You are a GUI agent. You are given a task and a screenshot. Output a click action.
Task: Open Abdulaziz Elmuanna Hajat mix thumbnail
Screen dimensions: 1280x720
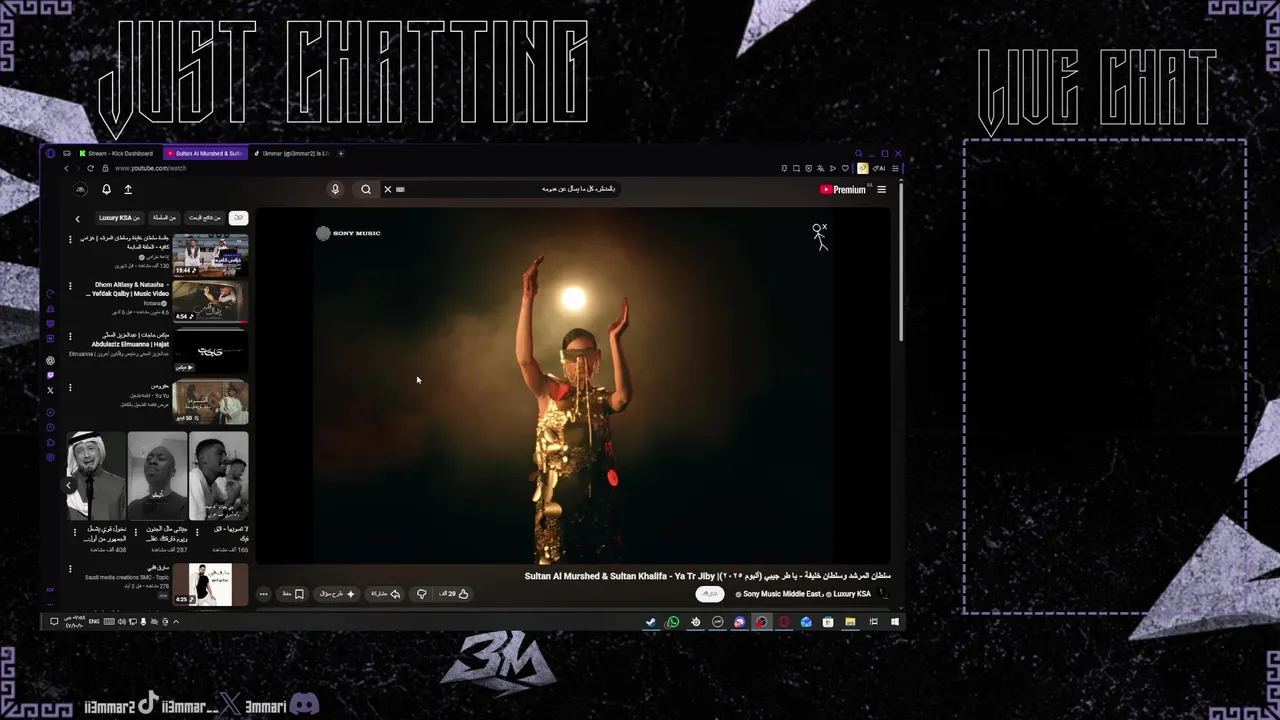click(210, 351)
